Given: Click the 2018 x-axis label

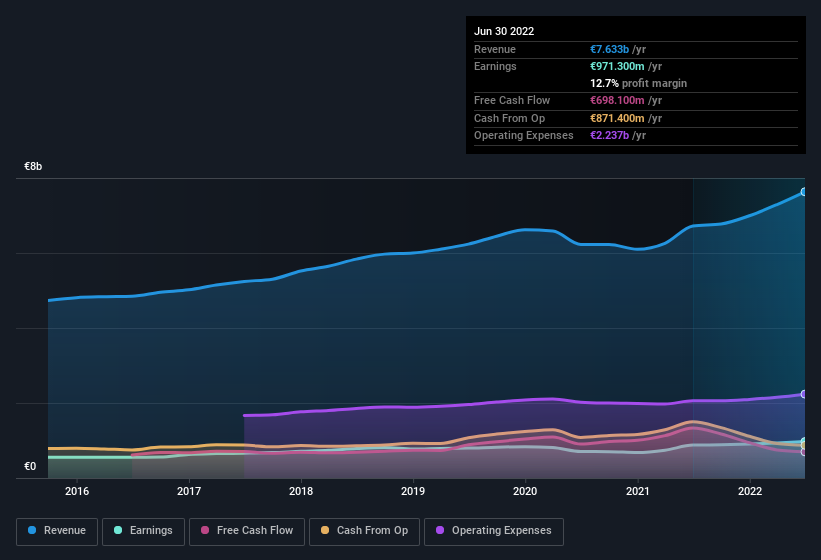Looking at the screenshot, I should coord(301,491).
